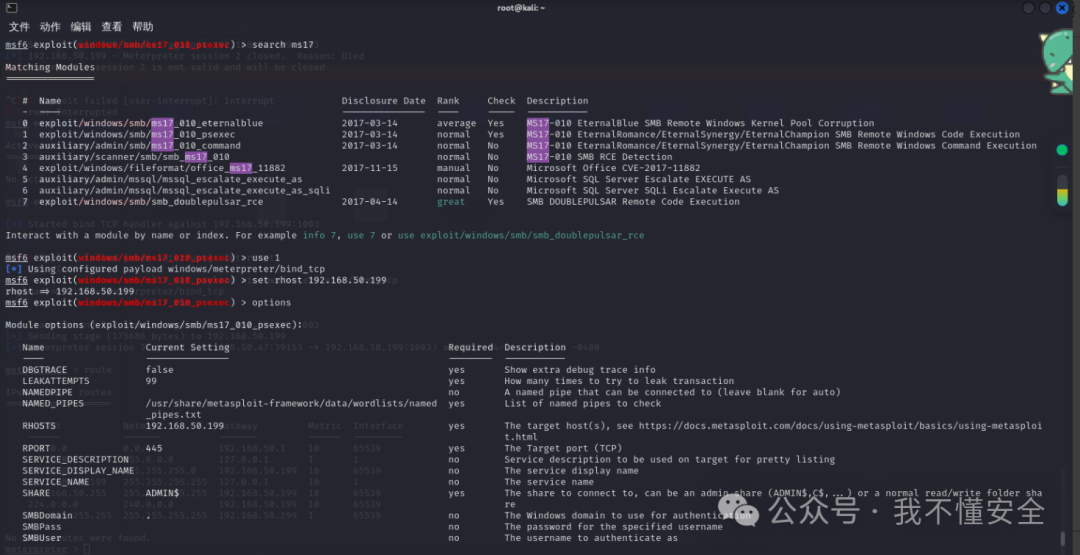This screenshot has height=555, width=1080.
Task: Click the 'SMBDomain' option name
Action: [x=48, y=515]
